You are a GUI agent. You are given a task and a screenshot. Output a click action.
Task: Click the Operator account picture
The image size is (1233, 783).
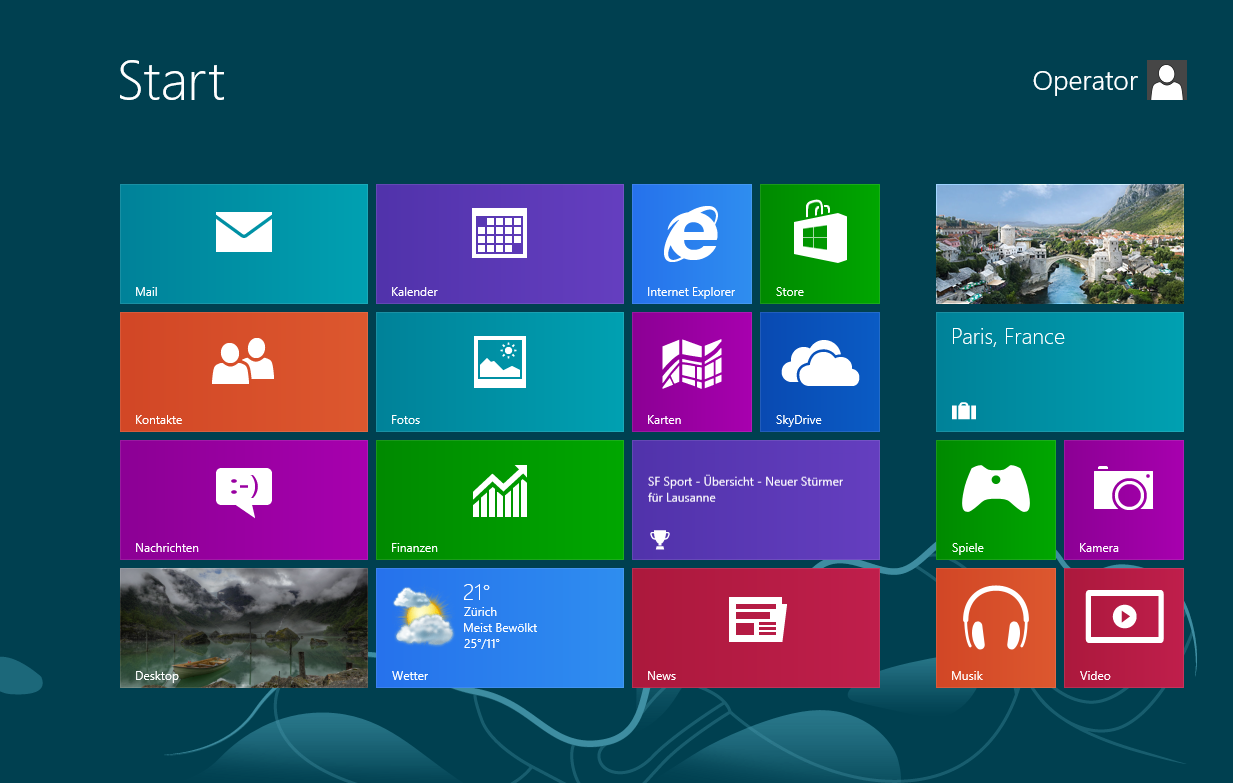(1167, 80)
